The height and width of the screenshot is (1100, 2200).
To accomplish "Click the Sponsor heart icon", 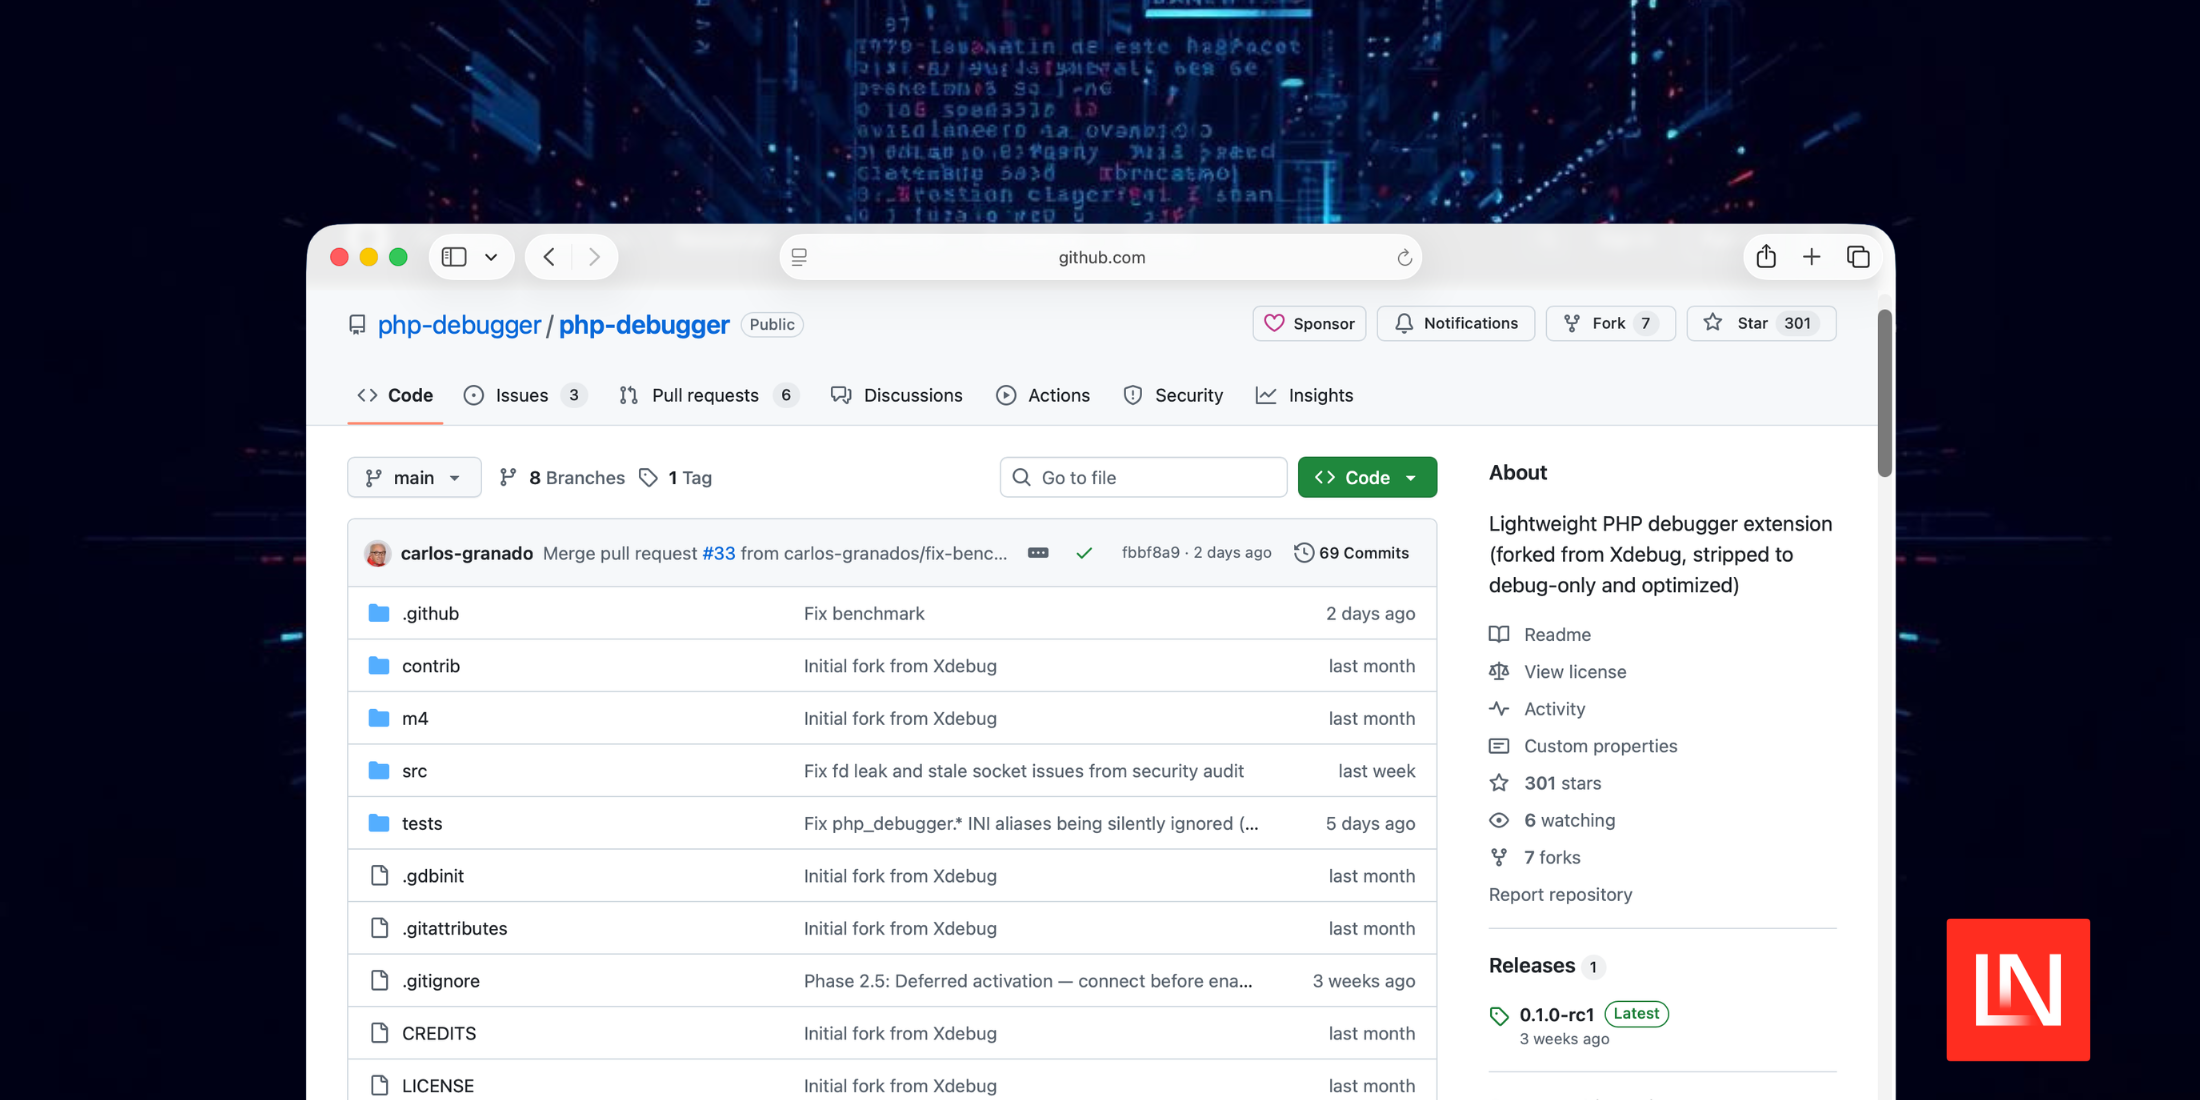I will tap(1274, 323).
